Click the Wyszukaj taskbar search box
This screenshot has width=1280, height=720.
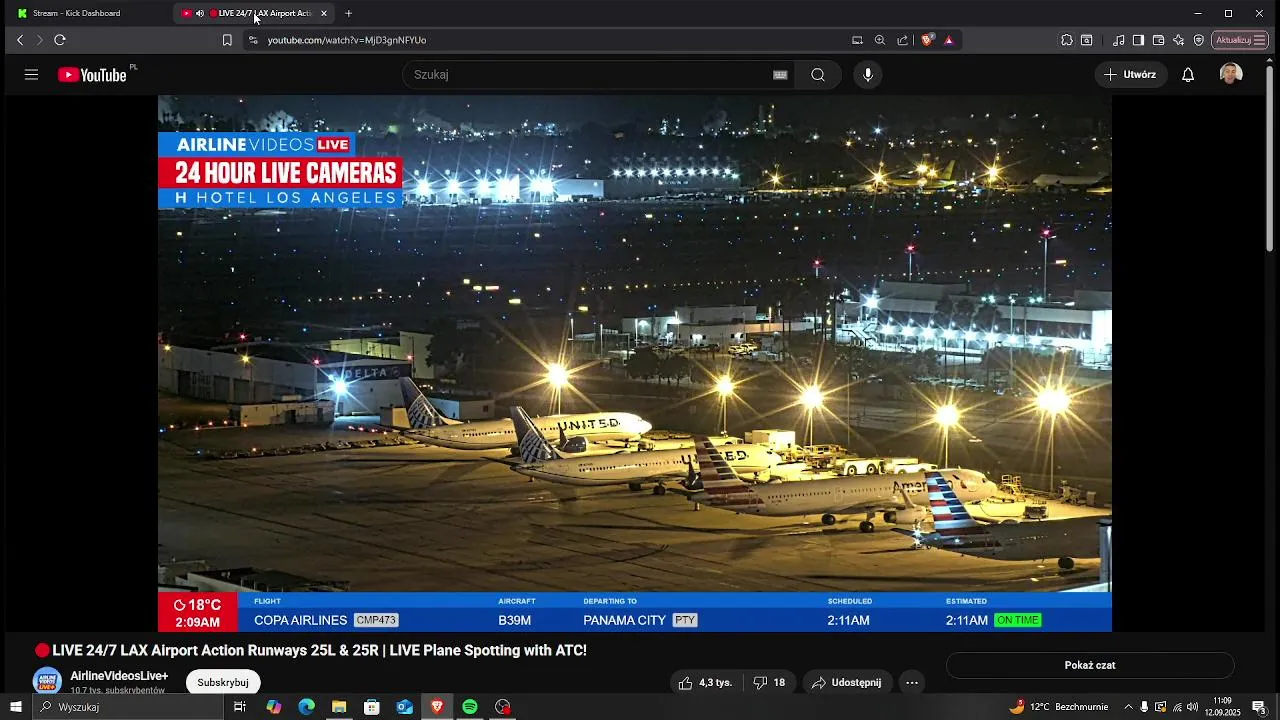coord(128,707)
